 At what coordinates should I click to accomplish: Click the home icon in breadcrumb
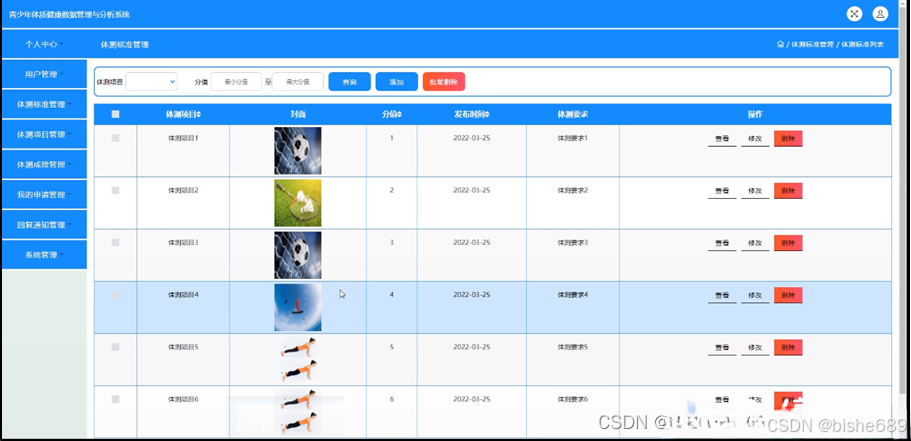click(780, 44)
